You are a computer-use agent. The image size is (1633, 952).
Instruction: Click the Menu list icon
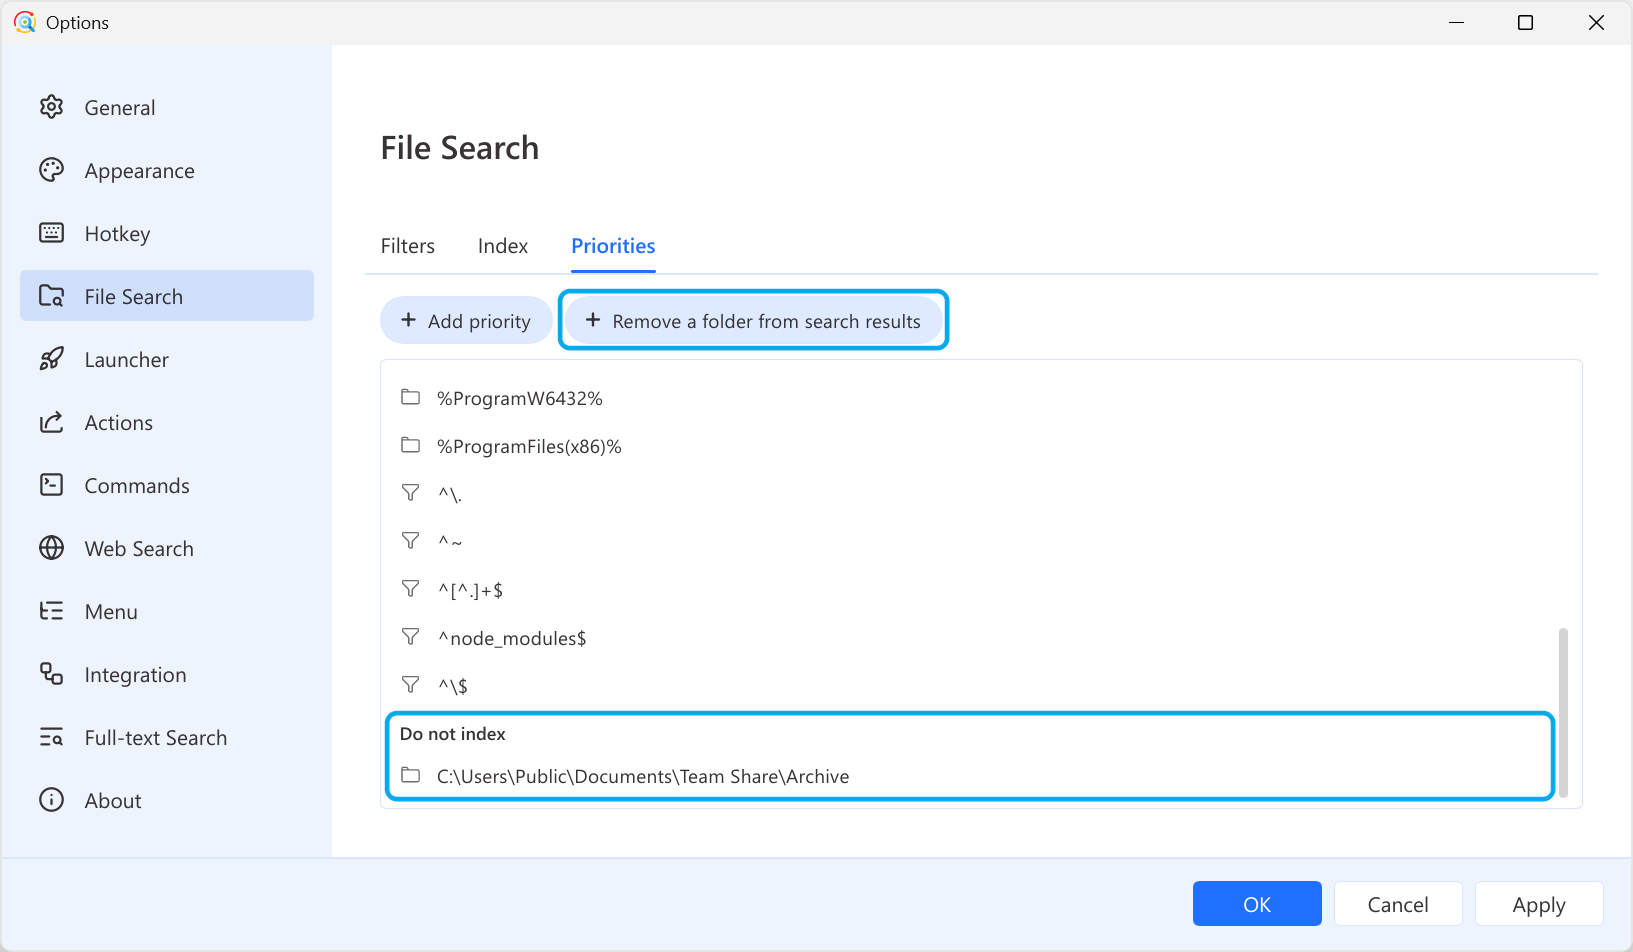coord(51,611)
